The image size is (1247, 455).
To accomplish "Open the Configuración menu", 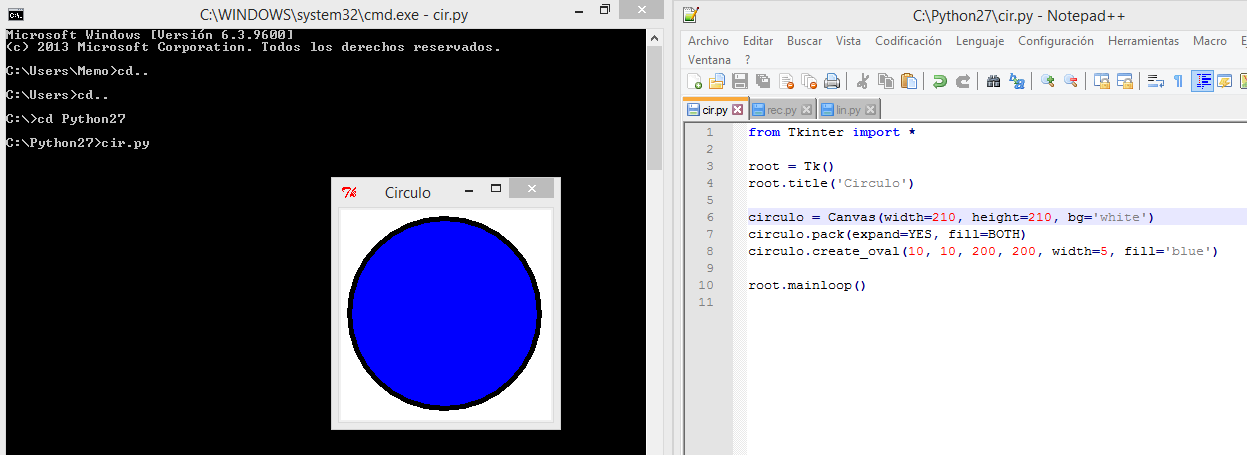I will tap(1056, 41).
